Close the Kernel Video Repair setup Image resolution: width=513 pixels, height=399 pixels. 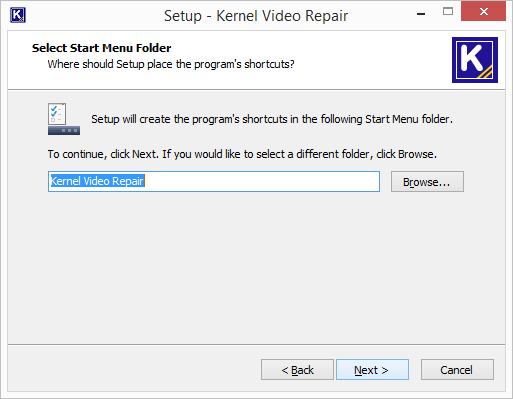point(483,12)
